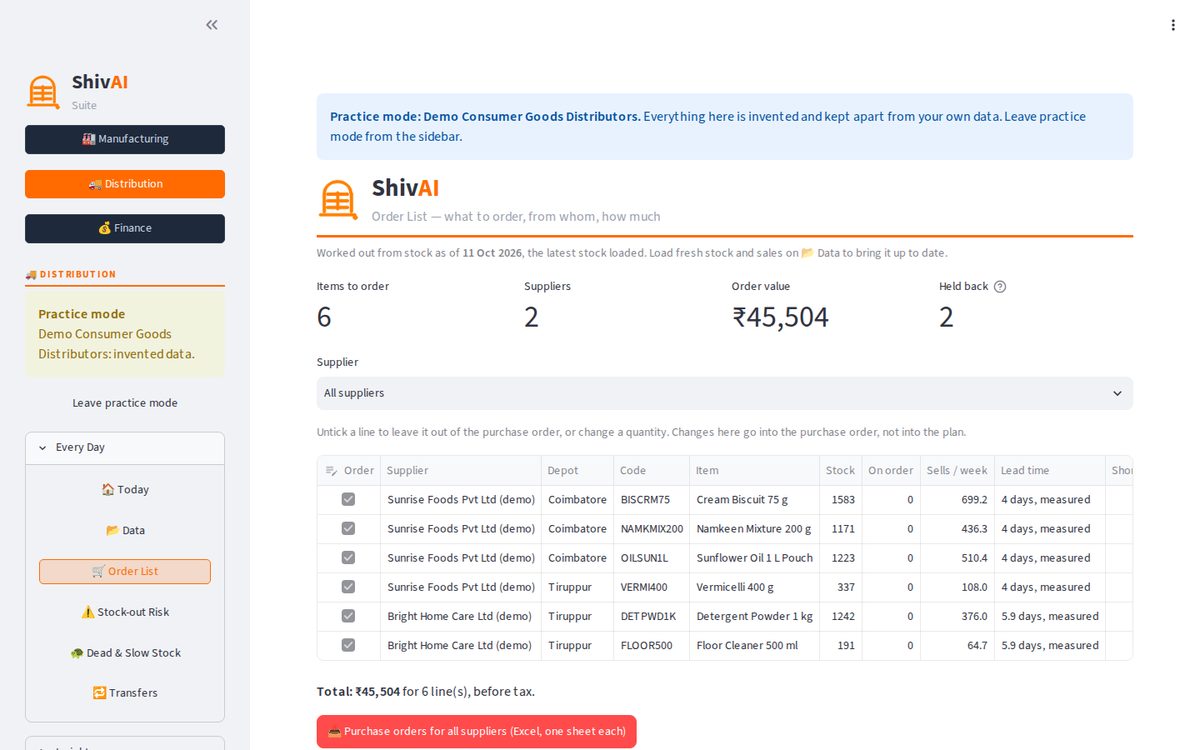This screenshot has height=750, width=1200.
Task: Untick the Cream Biscuit 75 g order checkbox
Action: [x=348, y=499]
